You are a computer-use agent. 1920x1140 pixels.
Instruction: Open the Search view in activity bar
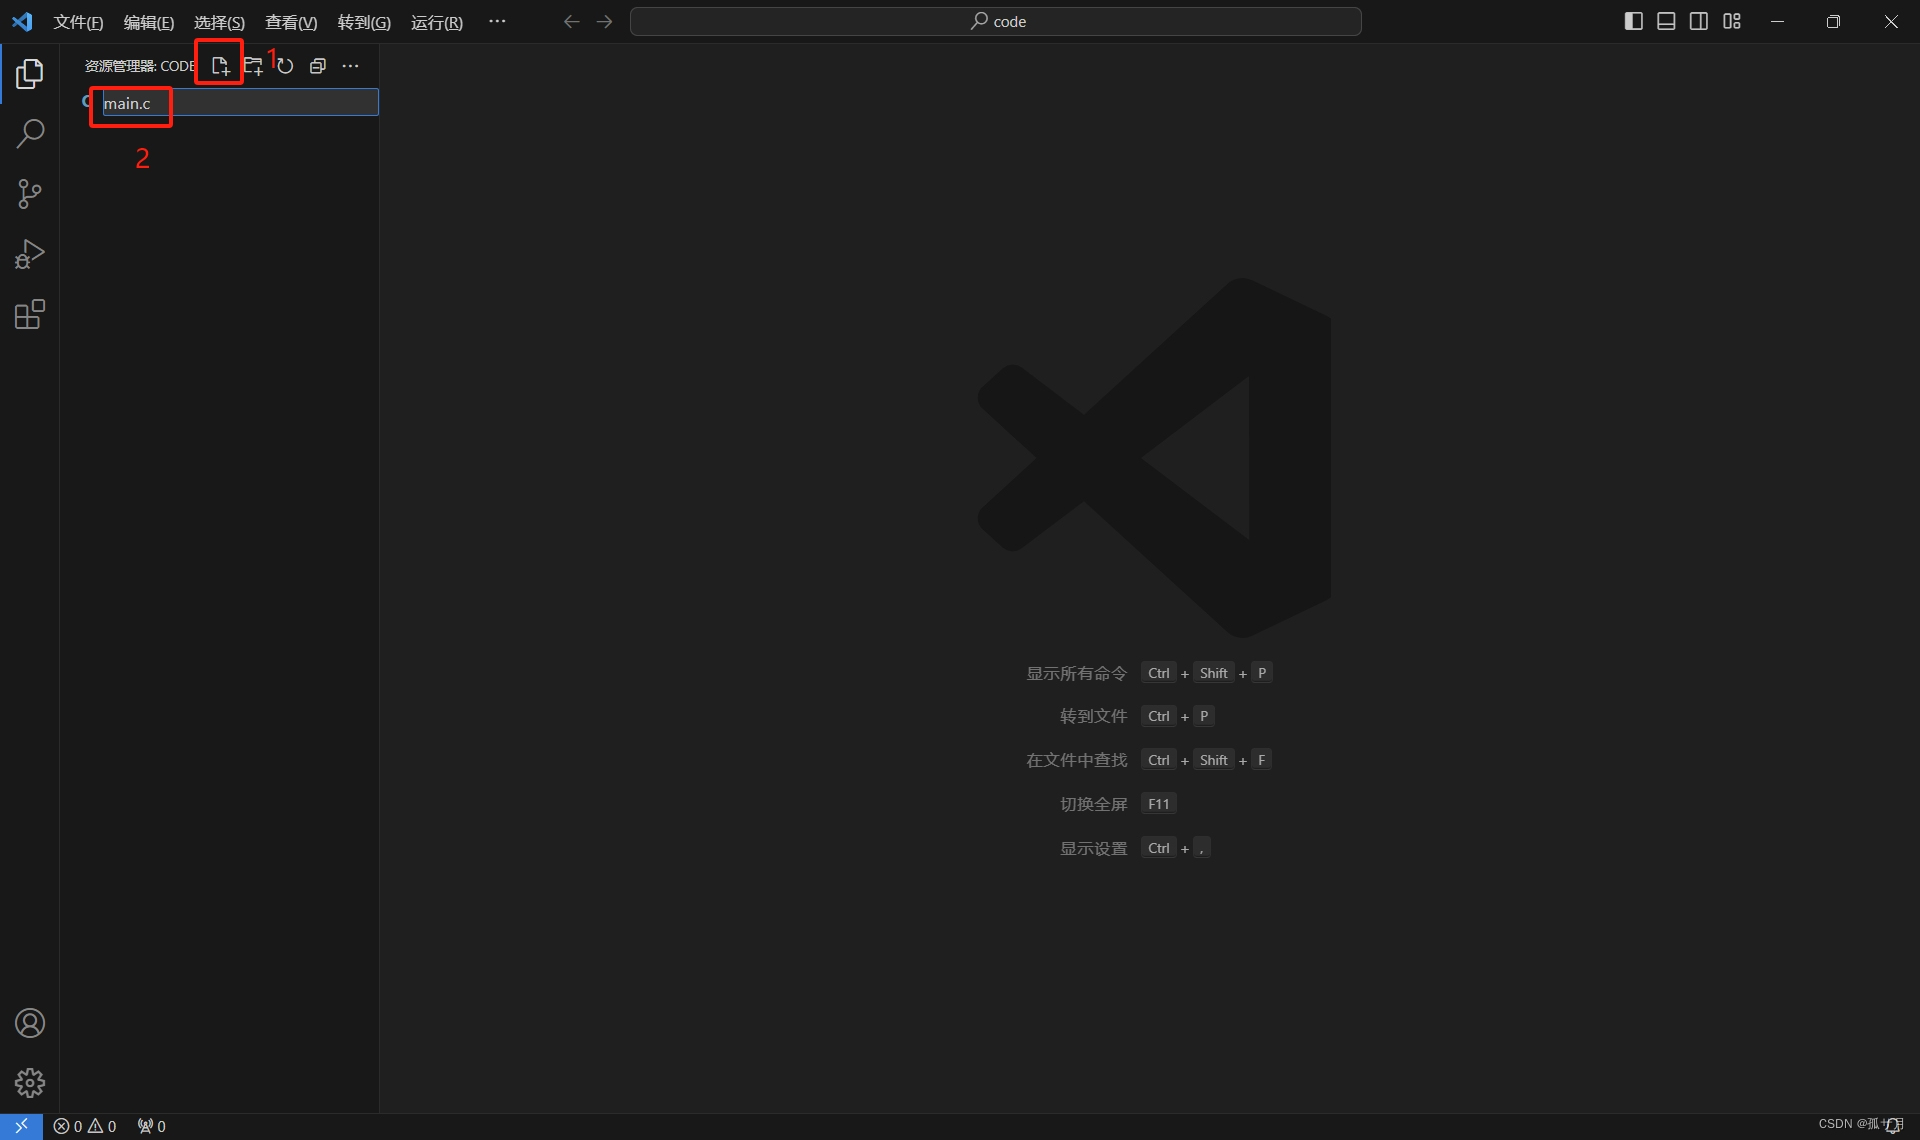(x=30, y=133)
